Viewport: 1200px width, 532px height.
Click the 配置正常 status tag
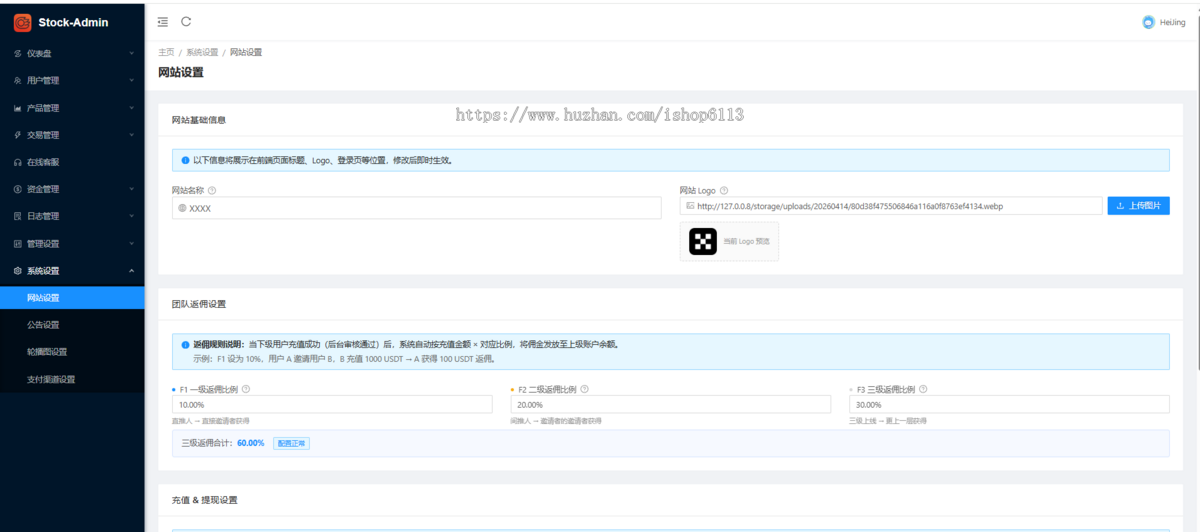click(x=291, y=443)
